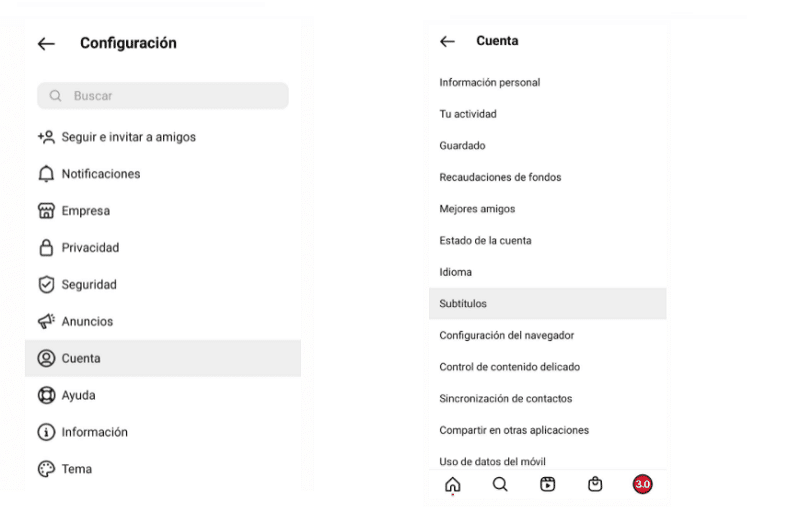This screenshot has width=800, height=523.
Task: Tap the Tema palette icon
Action: coord(46,469)
